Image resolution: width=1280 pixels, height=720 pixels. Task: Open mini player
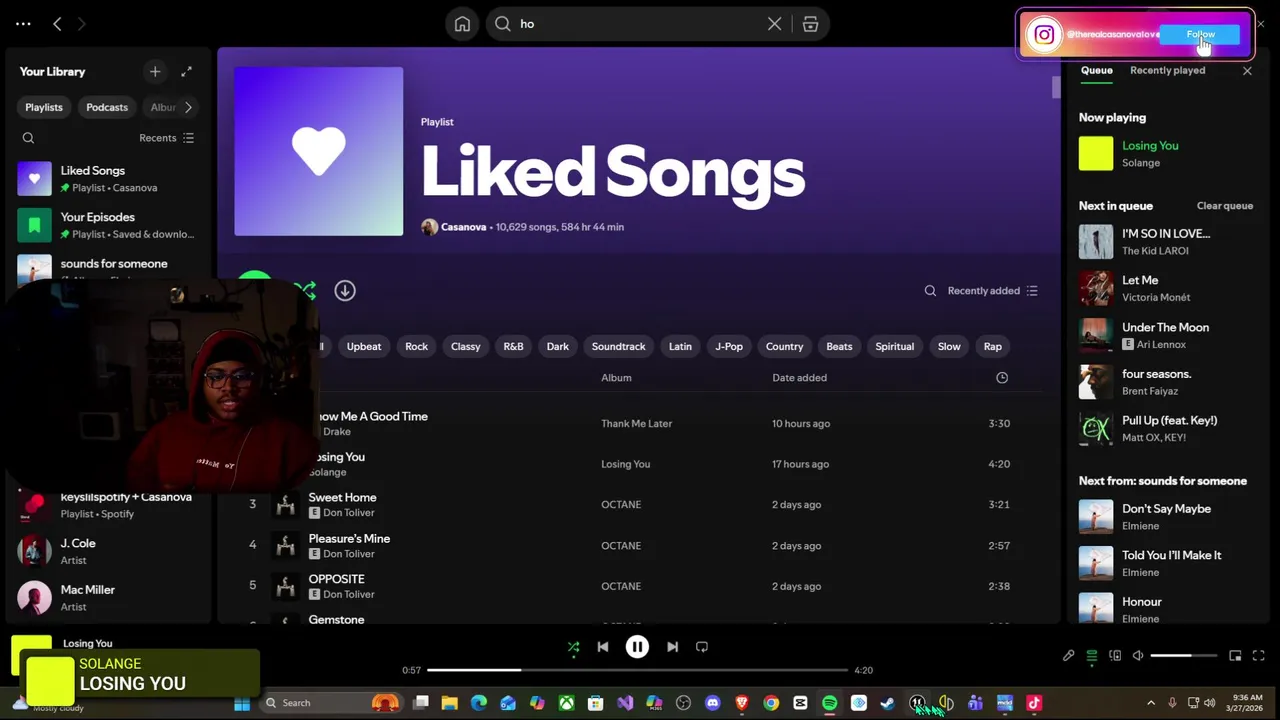1235,656
